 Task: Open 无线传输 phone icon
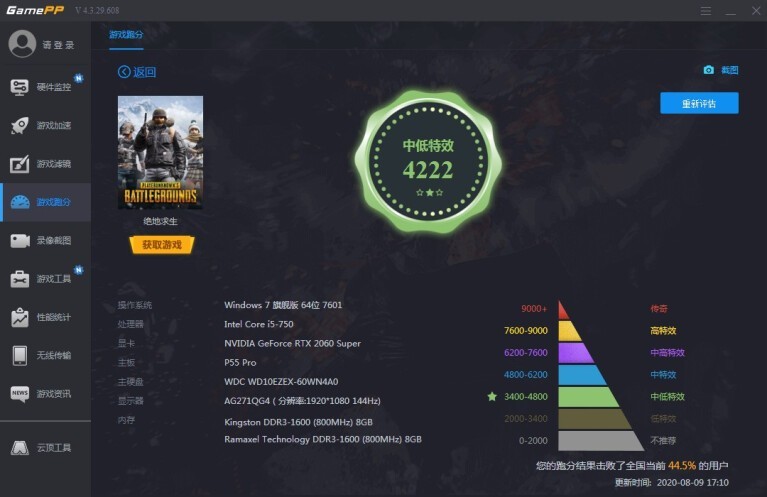click(20, 356)
